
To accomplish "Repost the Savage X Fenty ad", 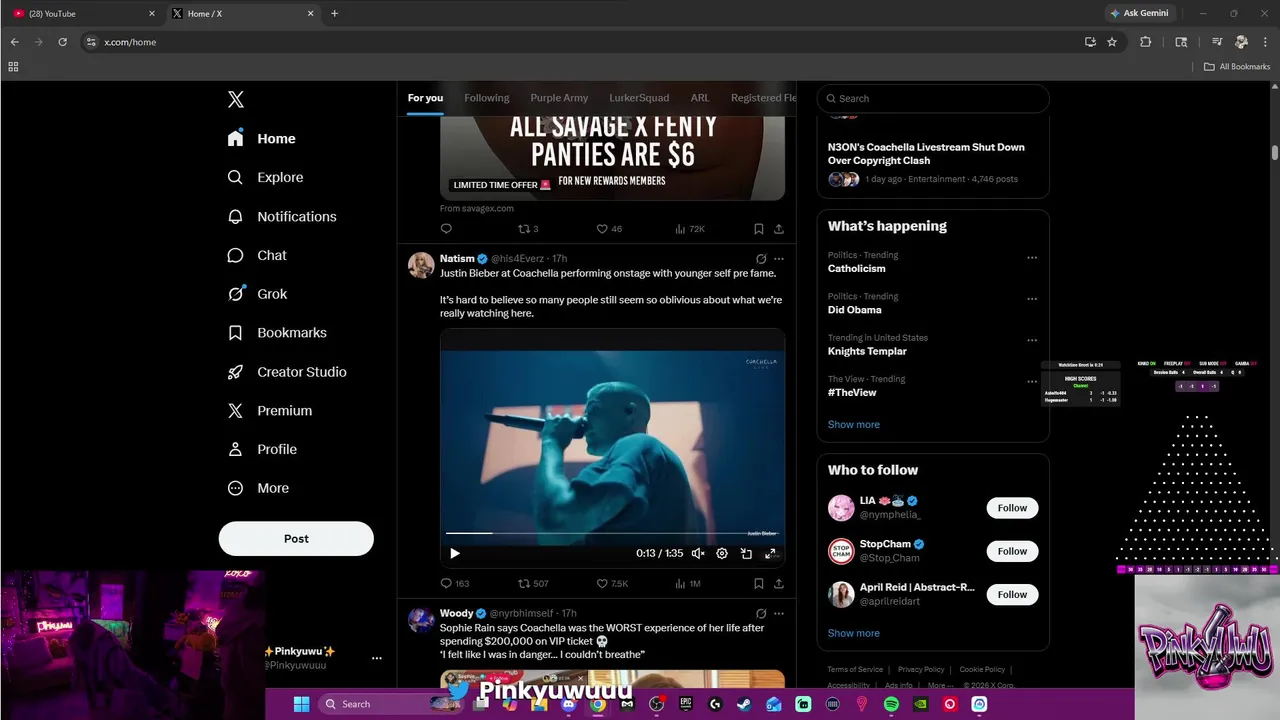I will coord(528,229).
